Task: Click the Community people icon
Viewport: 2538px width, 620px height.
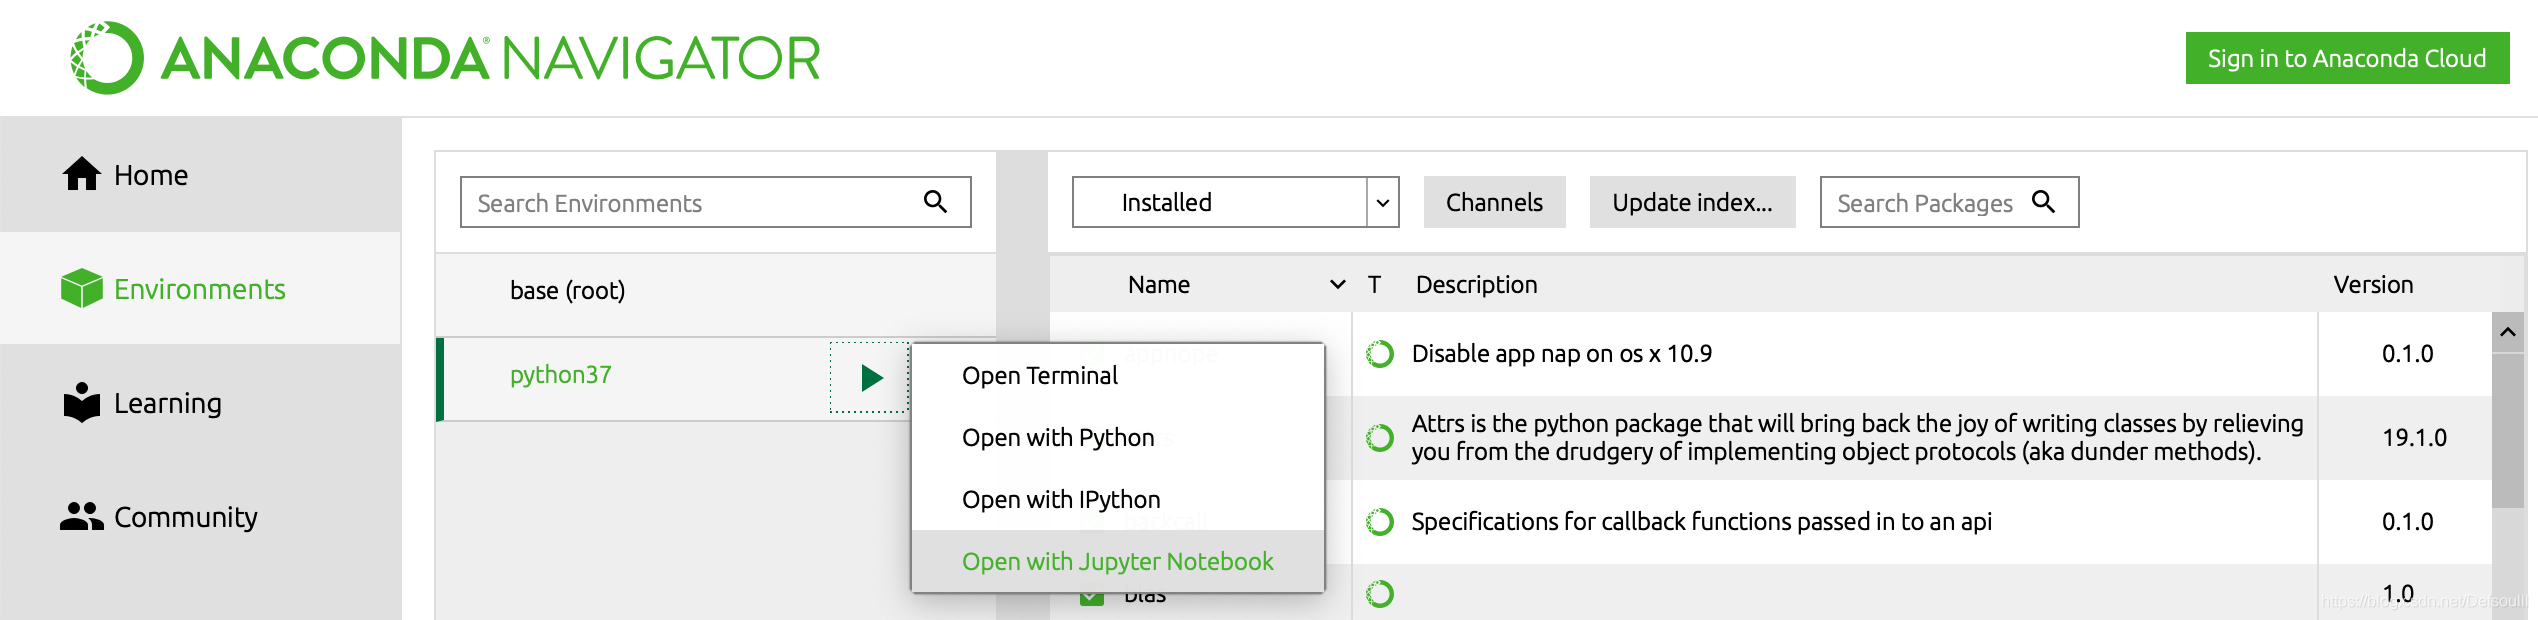Action: coord(82,516)
